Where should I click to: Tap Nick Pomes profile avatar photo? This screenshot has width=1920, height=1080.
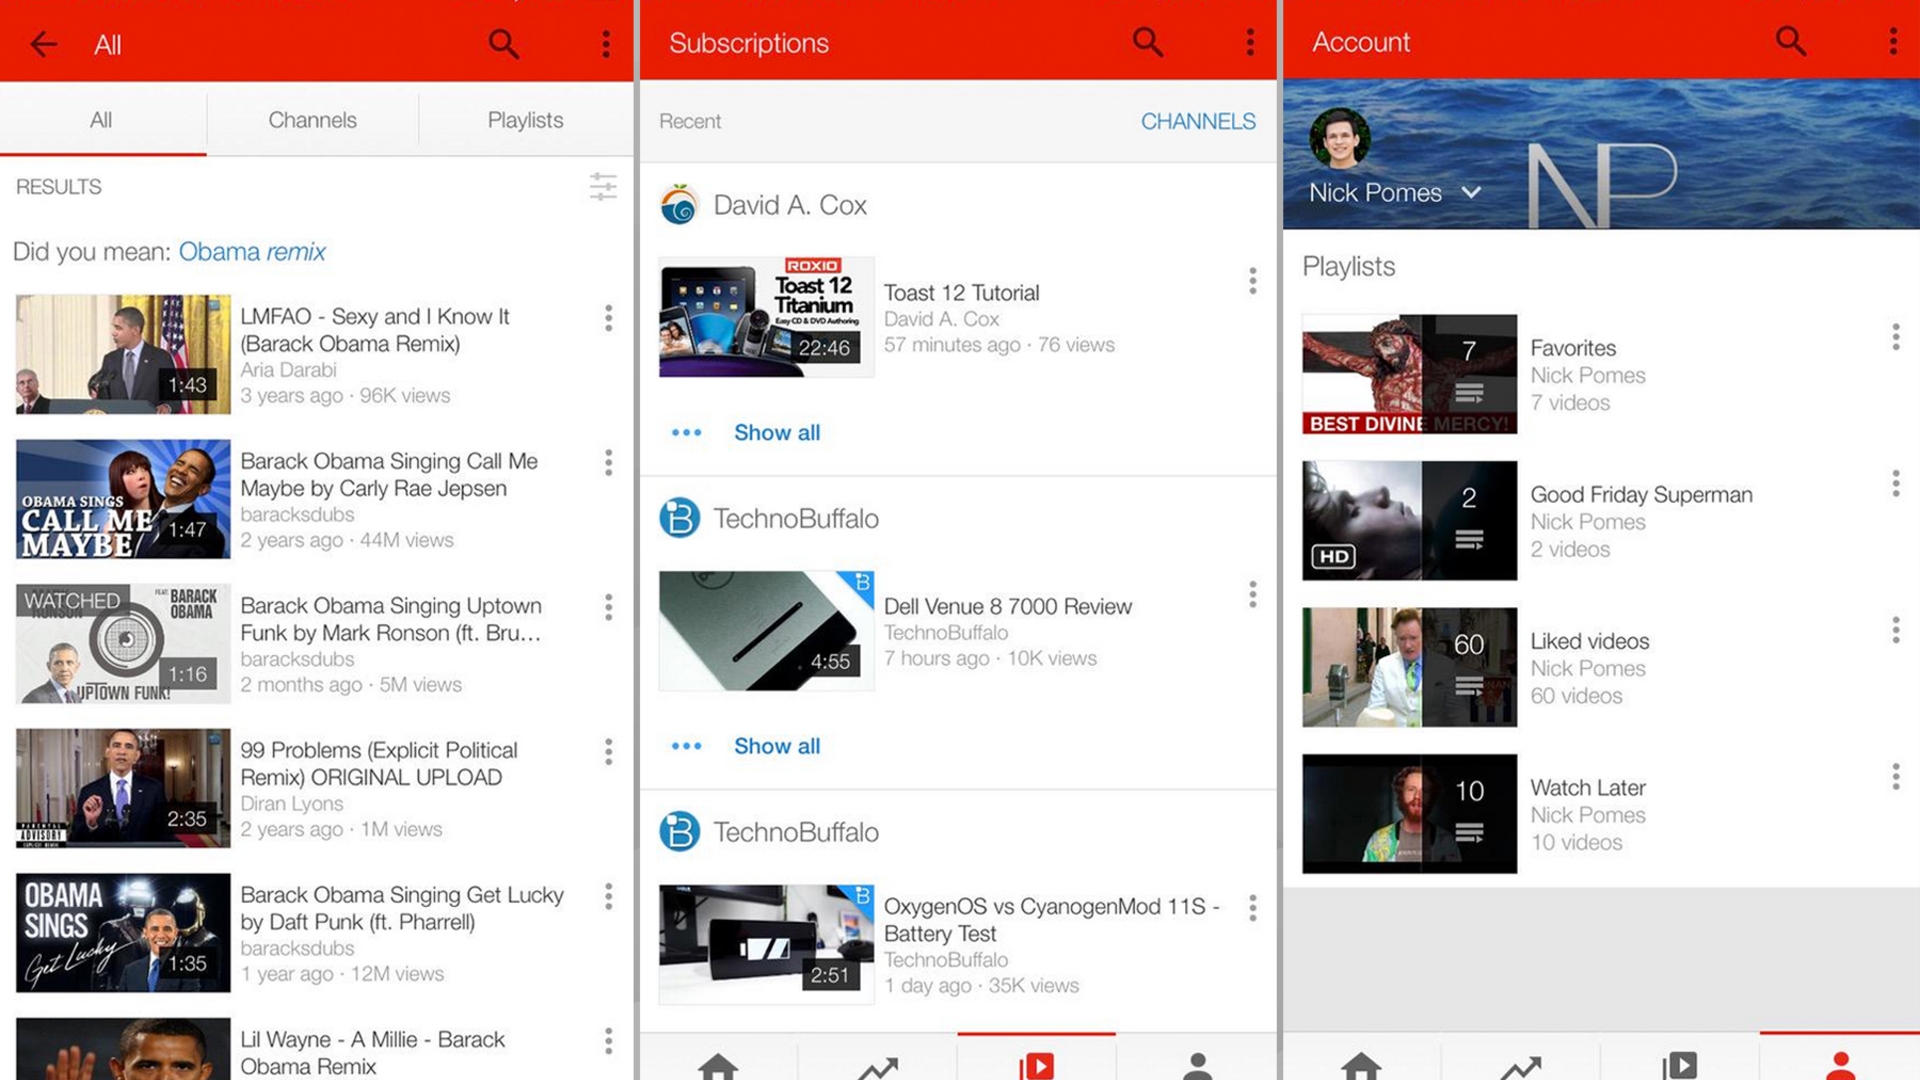coord(1340,138)
